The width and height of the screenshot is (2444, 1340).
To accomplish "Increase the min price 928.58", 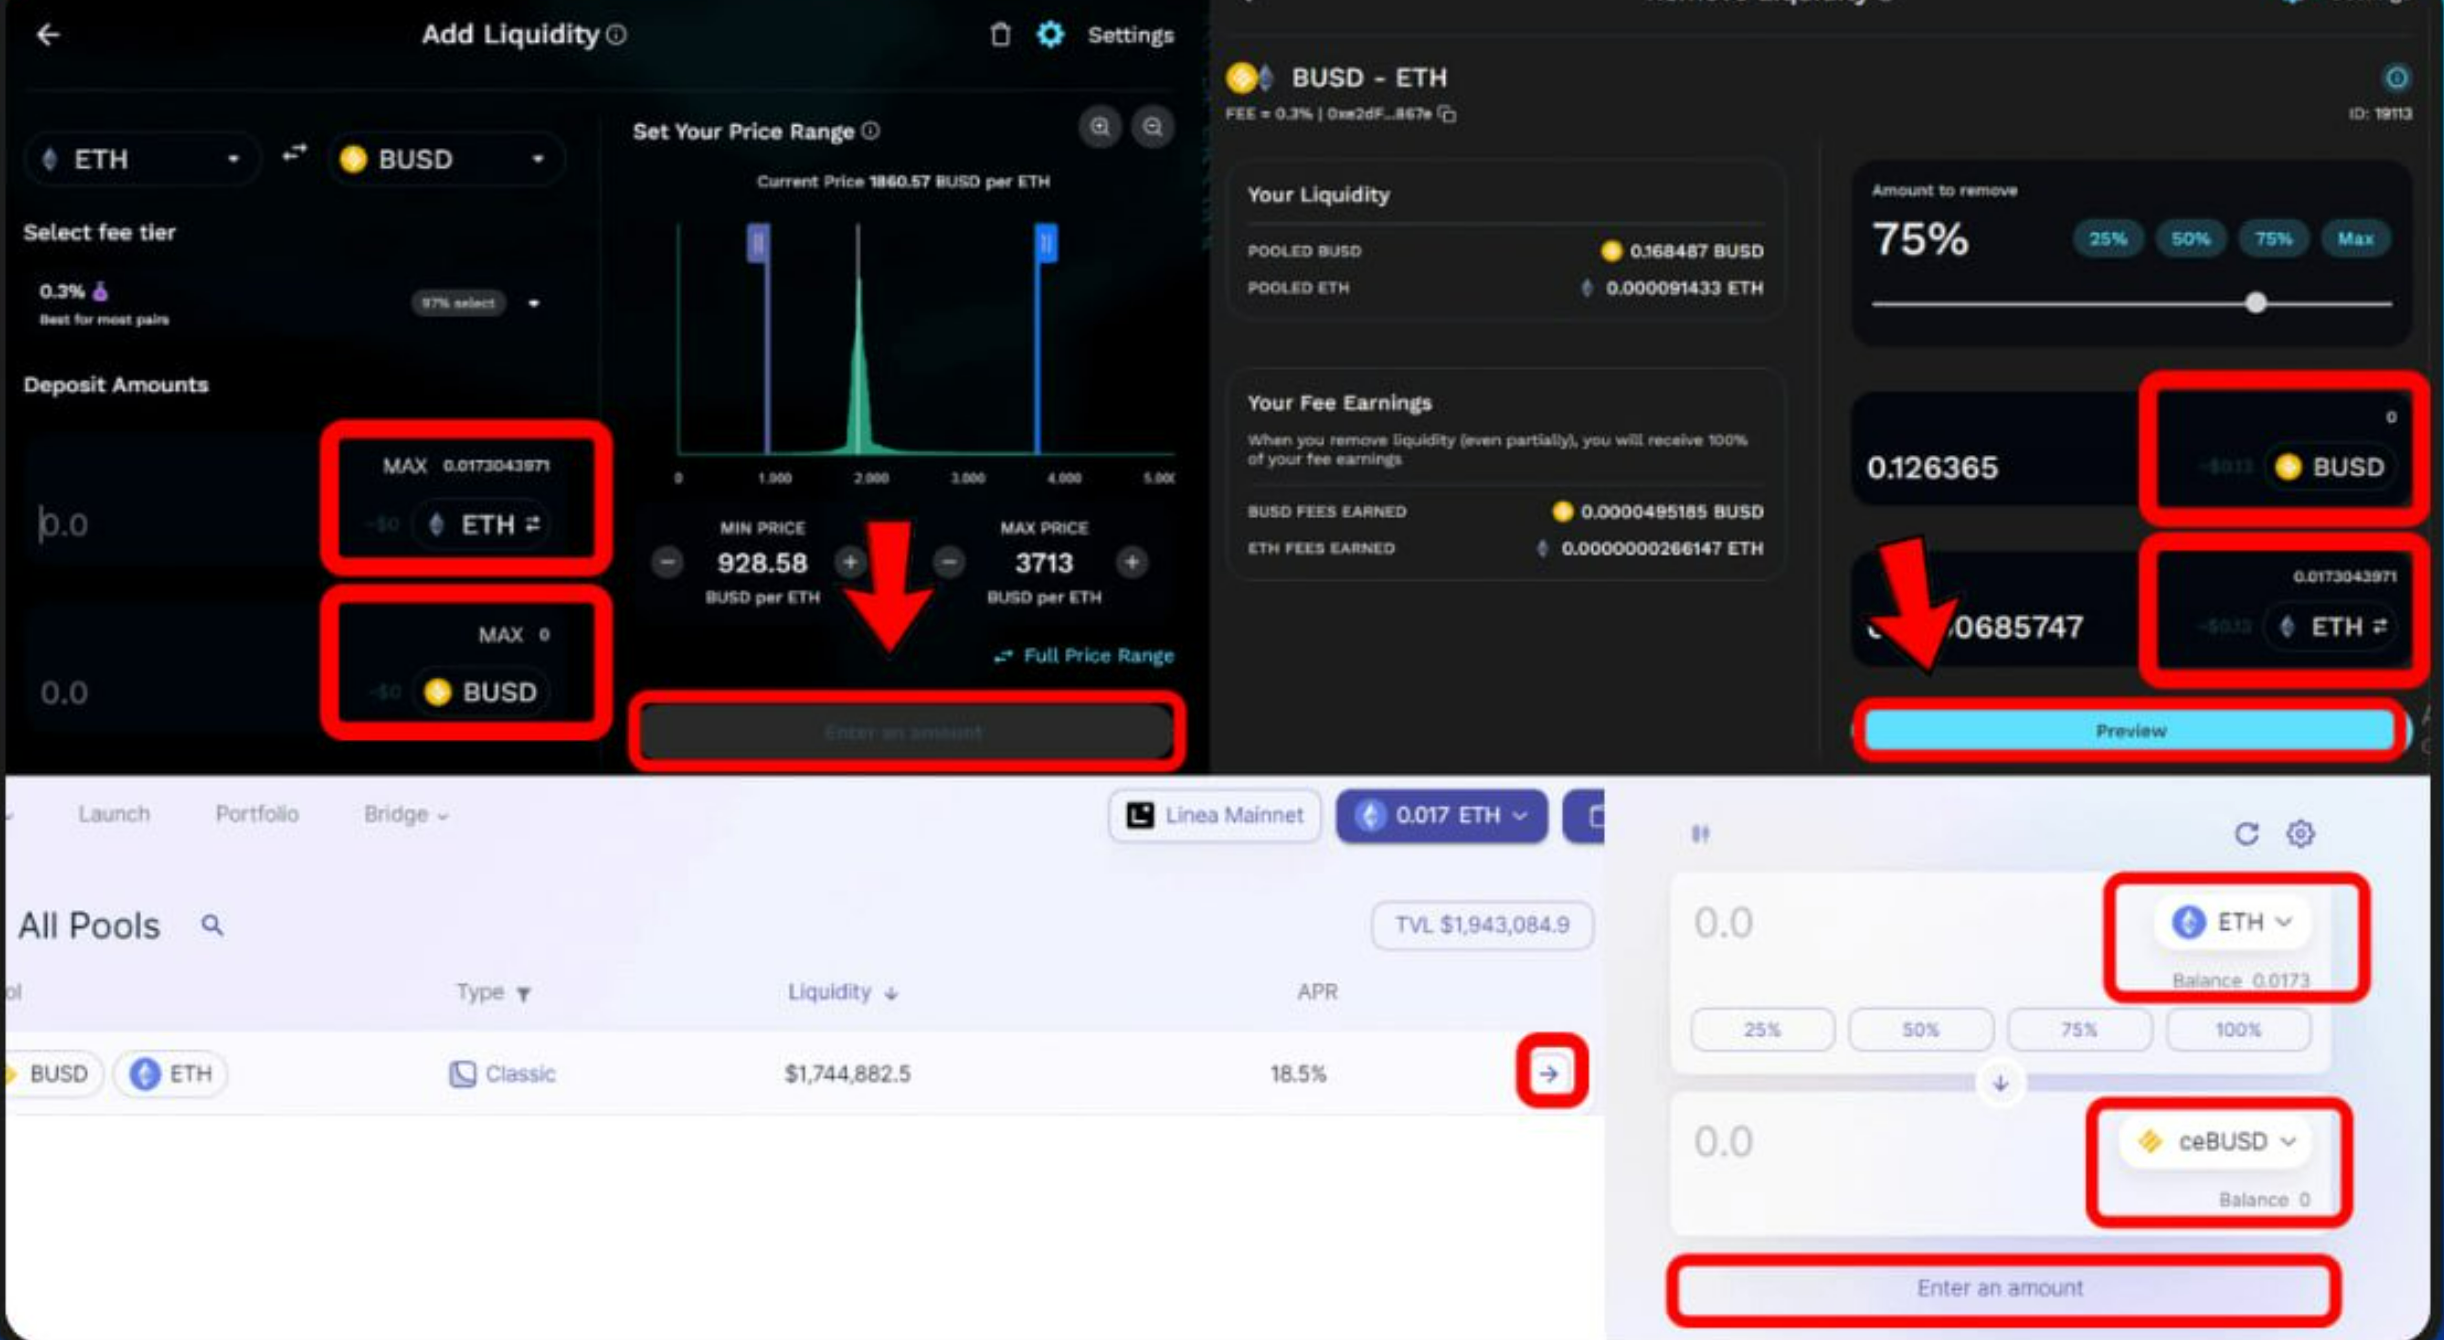I will click(850, 562).
